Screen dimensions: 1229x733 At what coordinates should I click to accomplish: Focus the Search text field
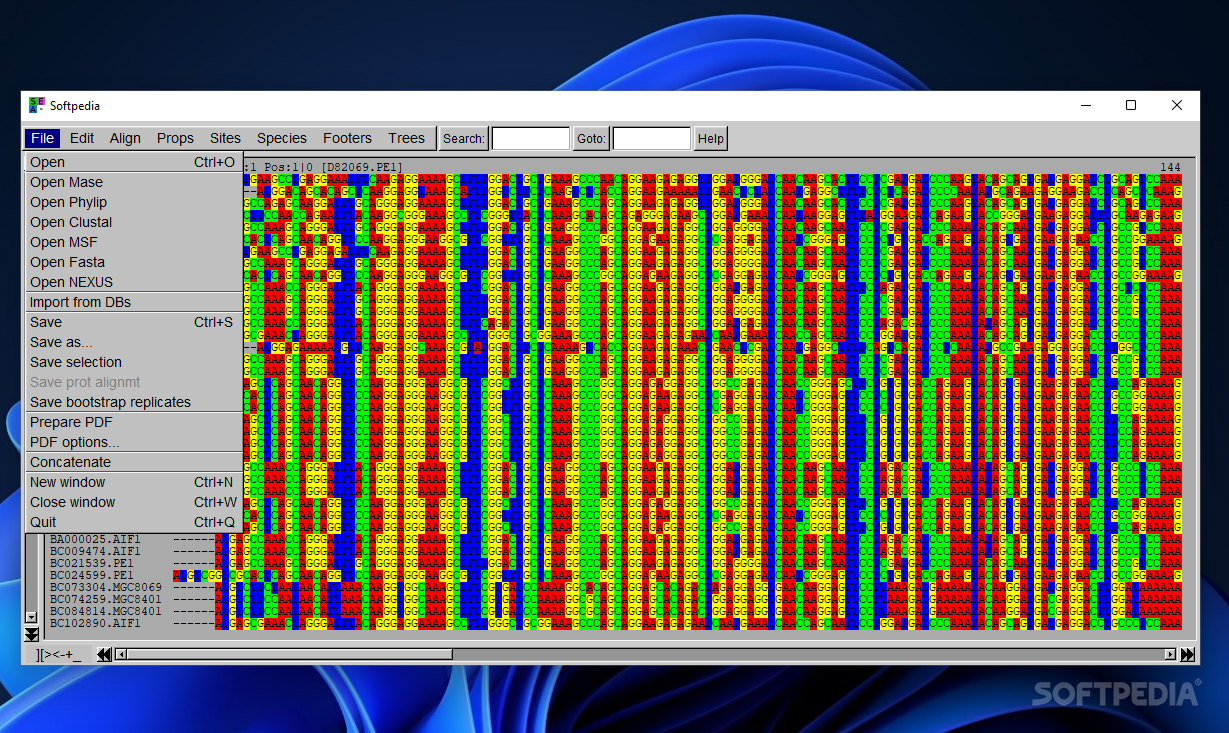(x=531, y=138)
